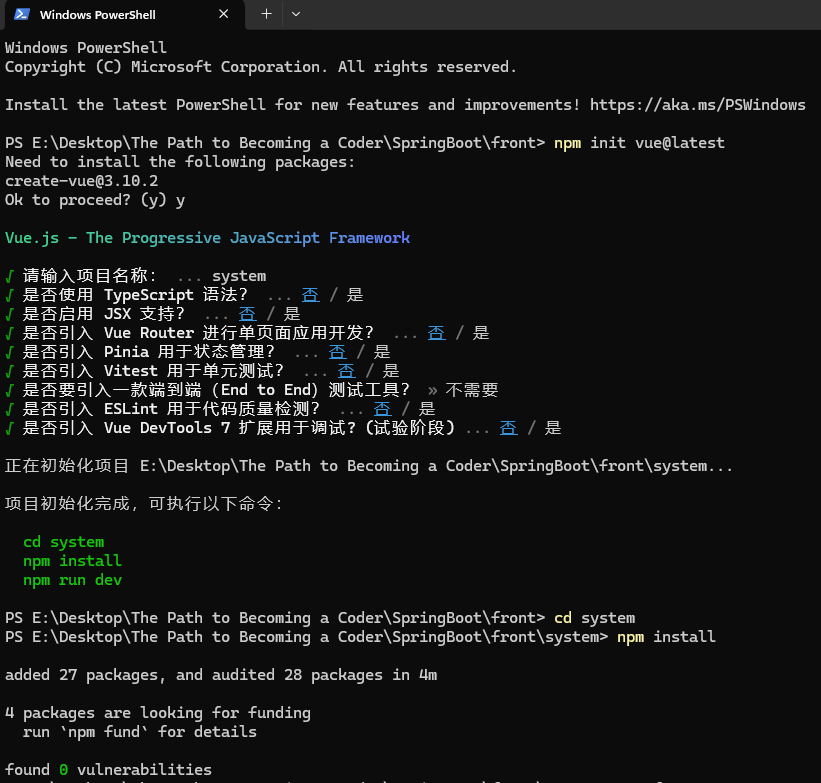Pick 是 for Pinia state management

(381, 352)
